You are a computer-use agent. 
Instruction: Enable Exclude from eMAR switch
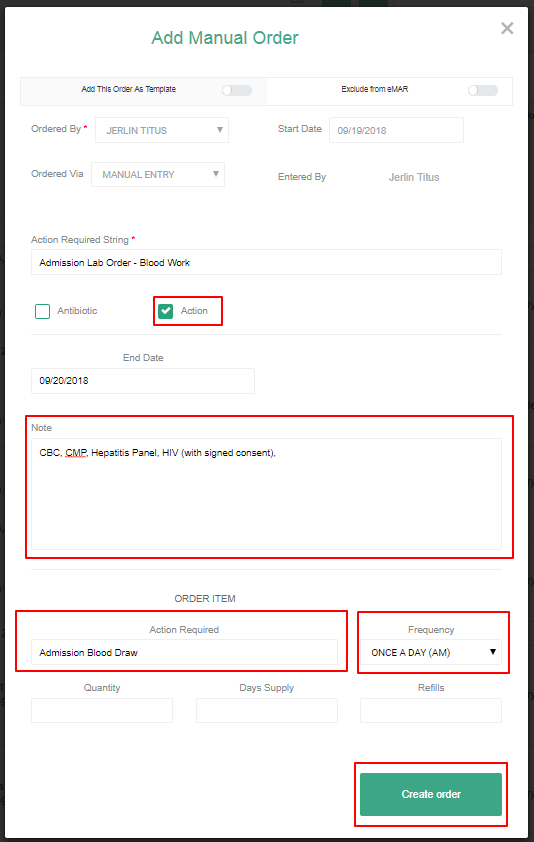pos(482,90)
